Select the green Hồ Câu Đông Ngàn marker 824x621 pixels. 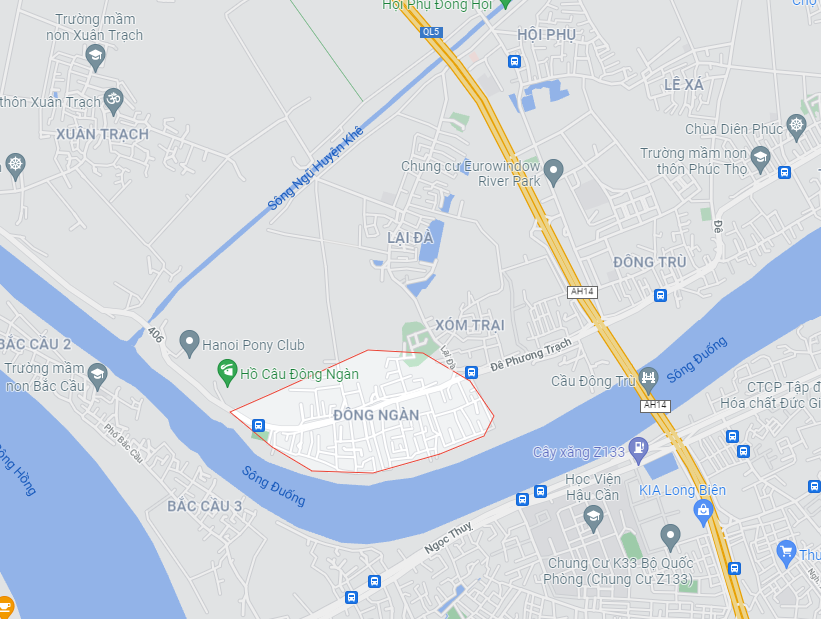[x=227, y=372]
